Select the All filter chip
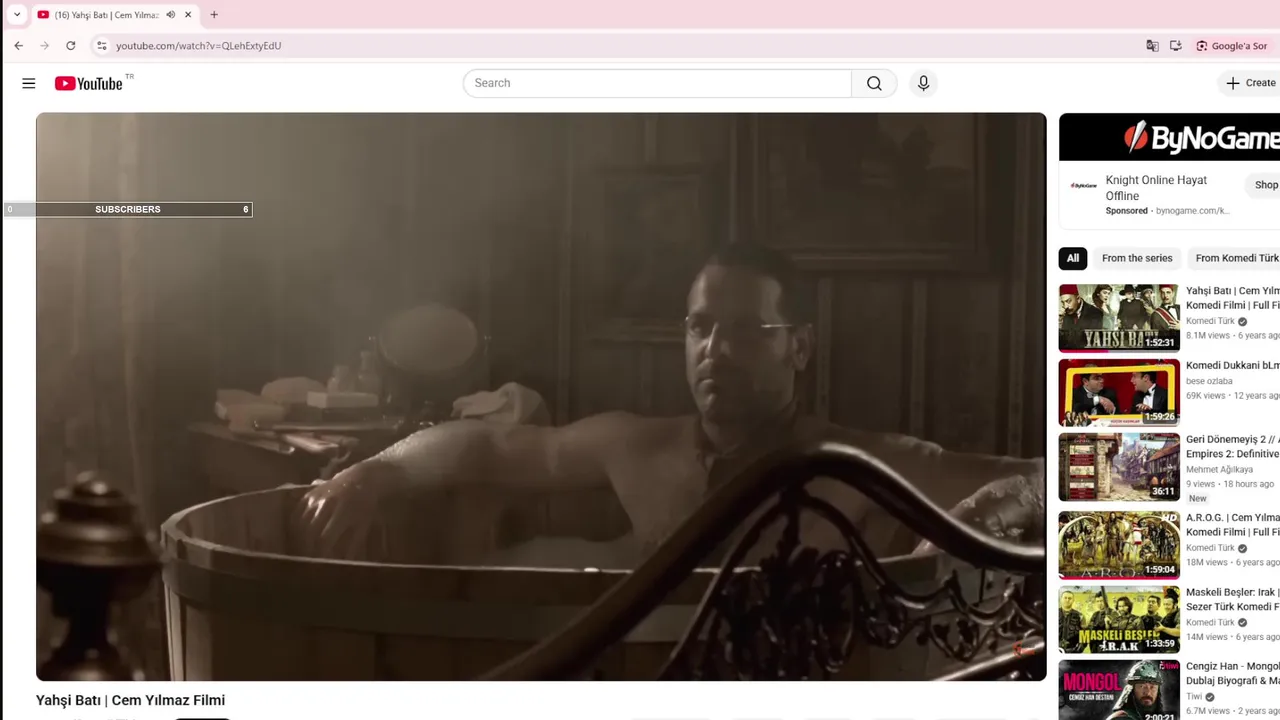The height and width of the screenshot is (720, 1280). click(1073, 258)
